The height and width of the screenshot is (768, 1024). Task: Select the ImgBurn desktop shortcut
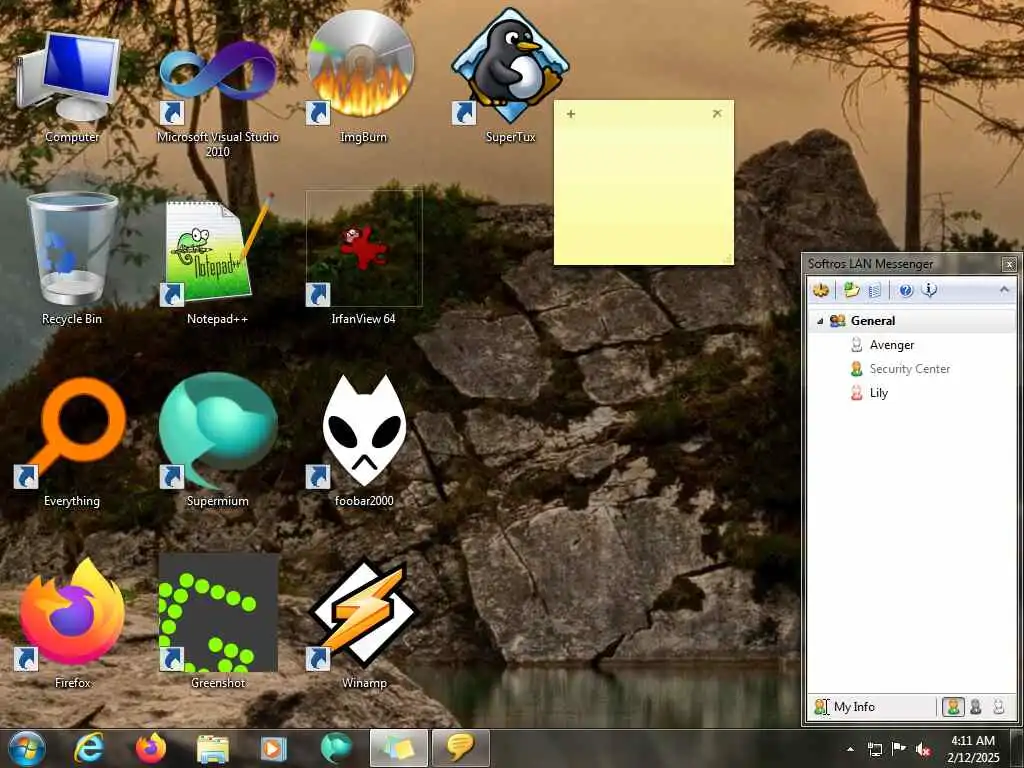click(363, 78)
